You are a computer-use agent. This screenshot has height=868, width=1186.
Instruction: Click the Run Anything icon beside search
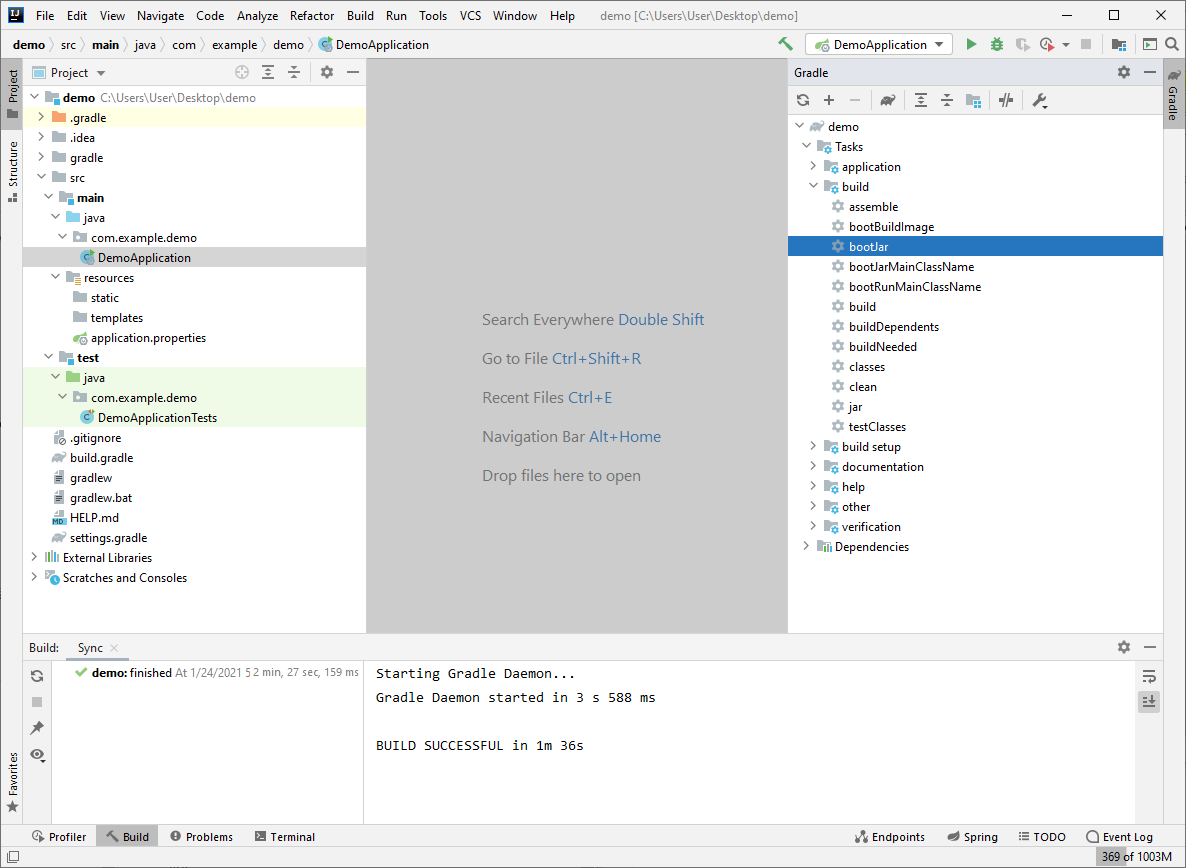[x=1150, y=45]
